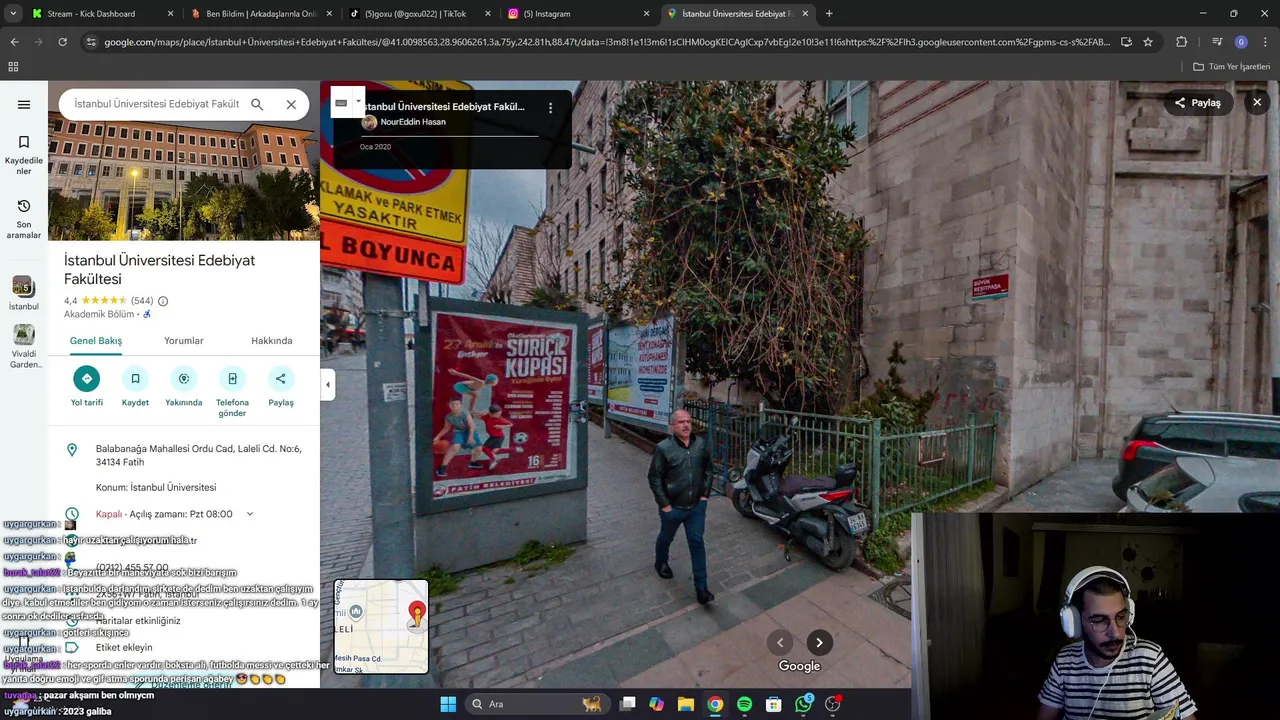Open WhatsApp from the taskbar
The height and width of the screenshot is (720, 1280).
804,704
